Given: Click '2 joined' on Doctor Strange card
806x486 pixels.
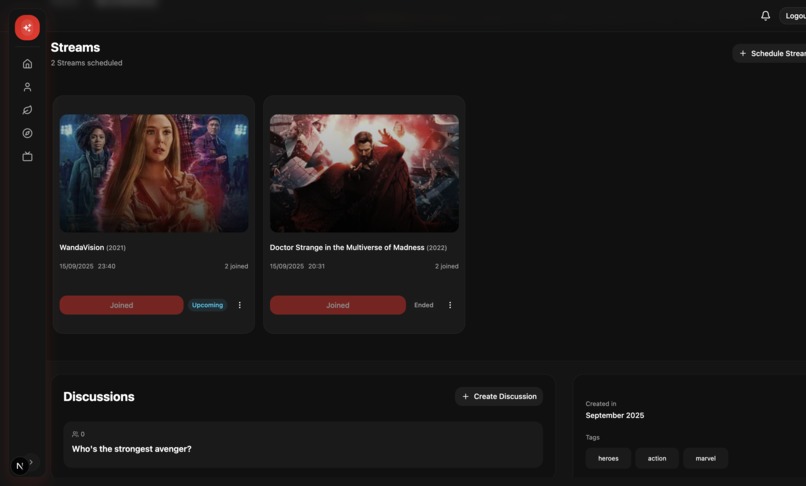Looking at the screenshot, I should coord(446,266).
